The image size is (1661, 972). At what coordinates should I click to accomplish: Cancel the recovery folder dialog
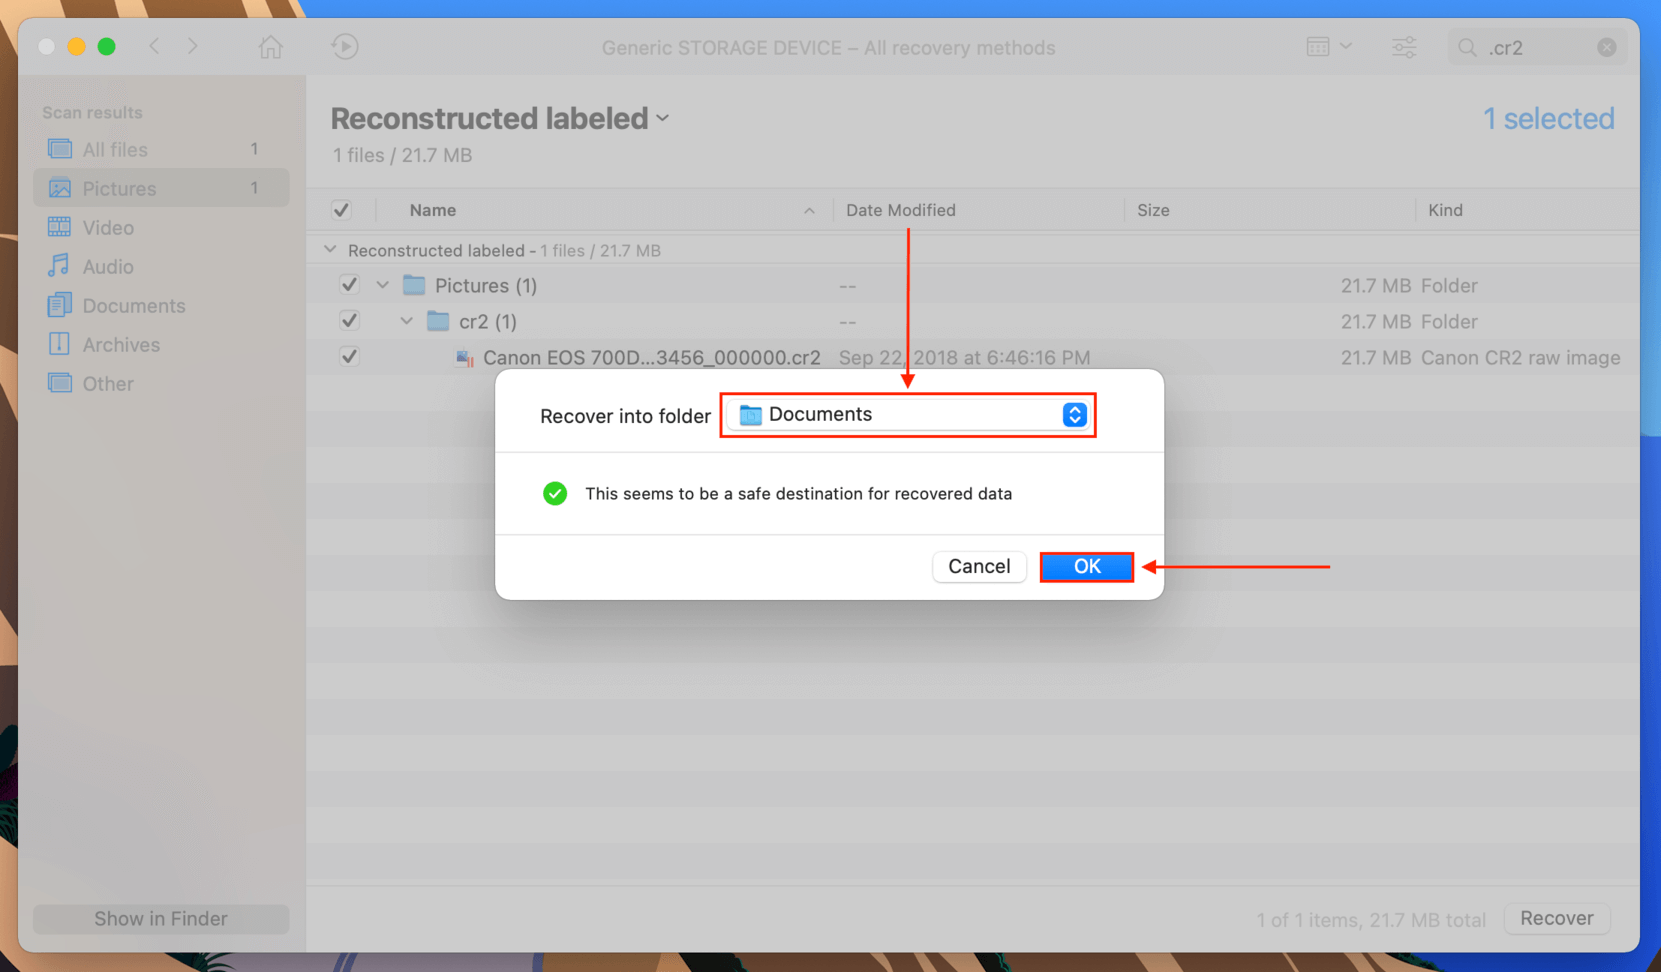(979, 566)
